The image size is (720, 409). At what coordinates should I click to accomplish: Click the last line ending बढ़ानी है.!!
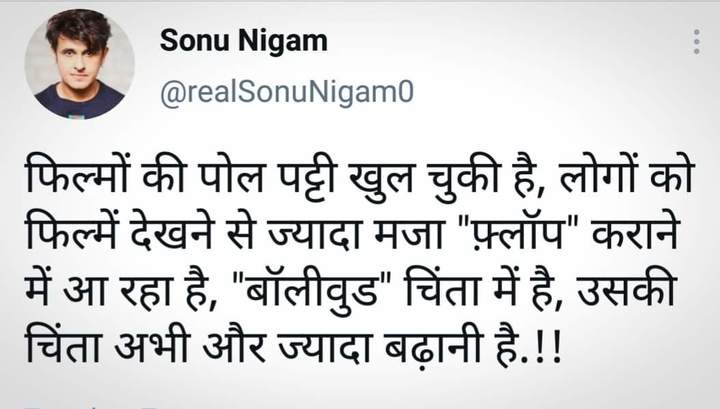293,343
